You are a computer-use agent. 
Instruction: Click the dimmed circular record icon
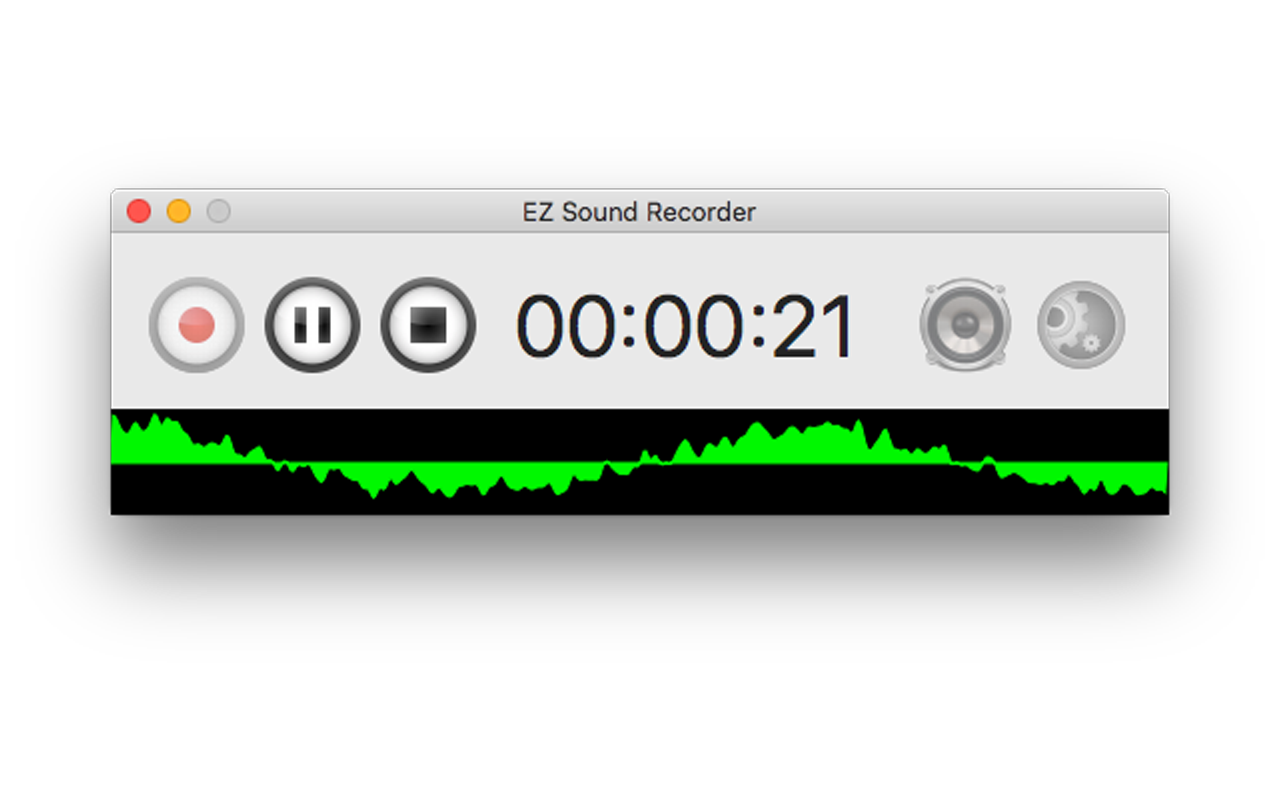point(197,325)
